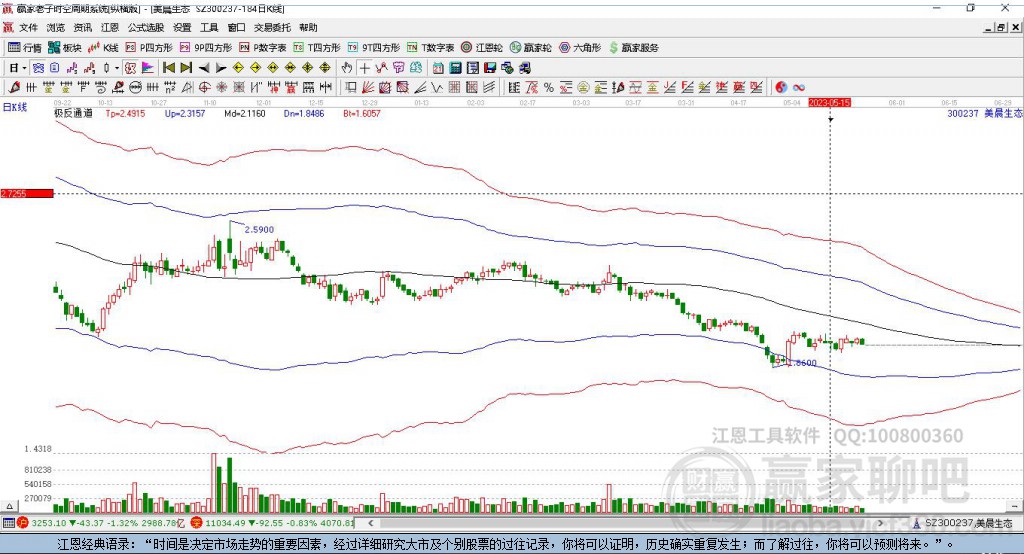Click first yellow diamond left-arrow icon
The image size is (1024, 554).
238,68
